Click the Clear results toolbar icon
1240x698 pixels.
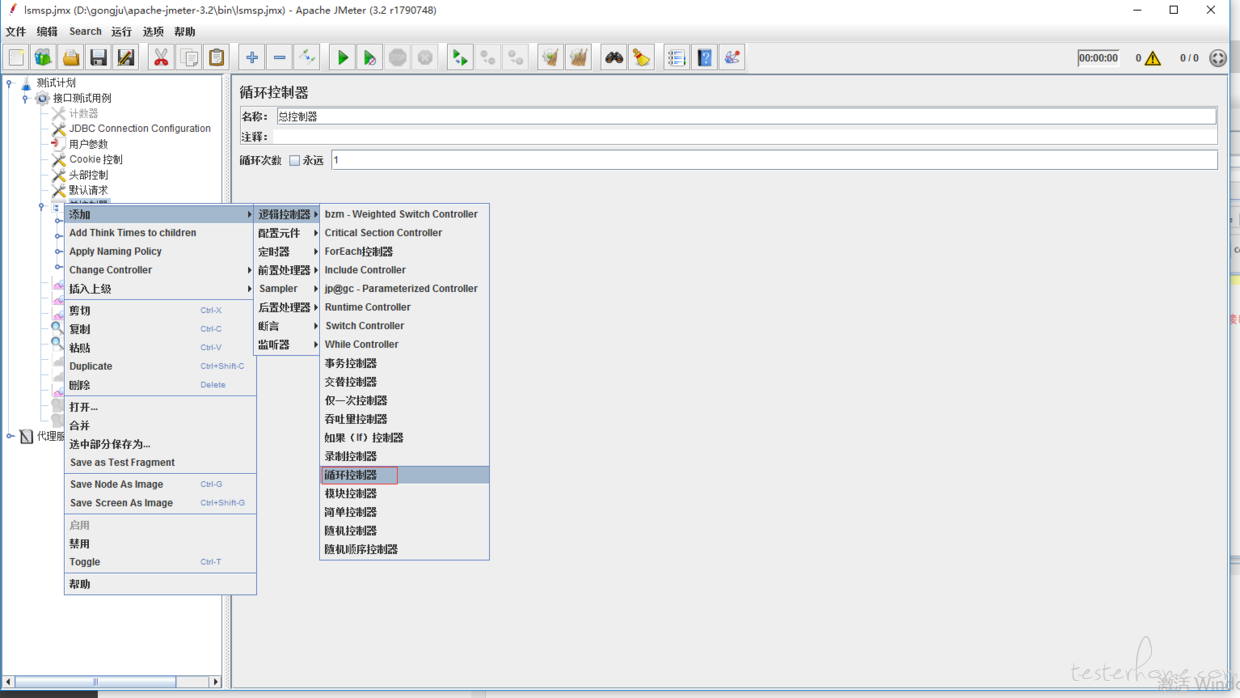tap(551, 58)
